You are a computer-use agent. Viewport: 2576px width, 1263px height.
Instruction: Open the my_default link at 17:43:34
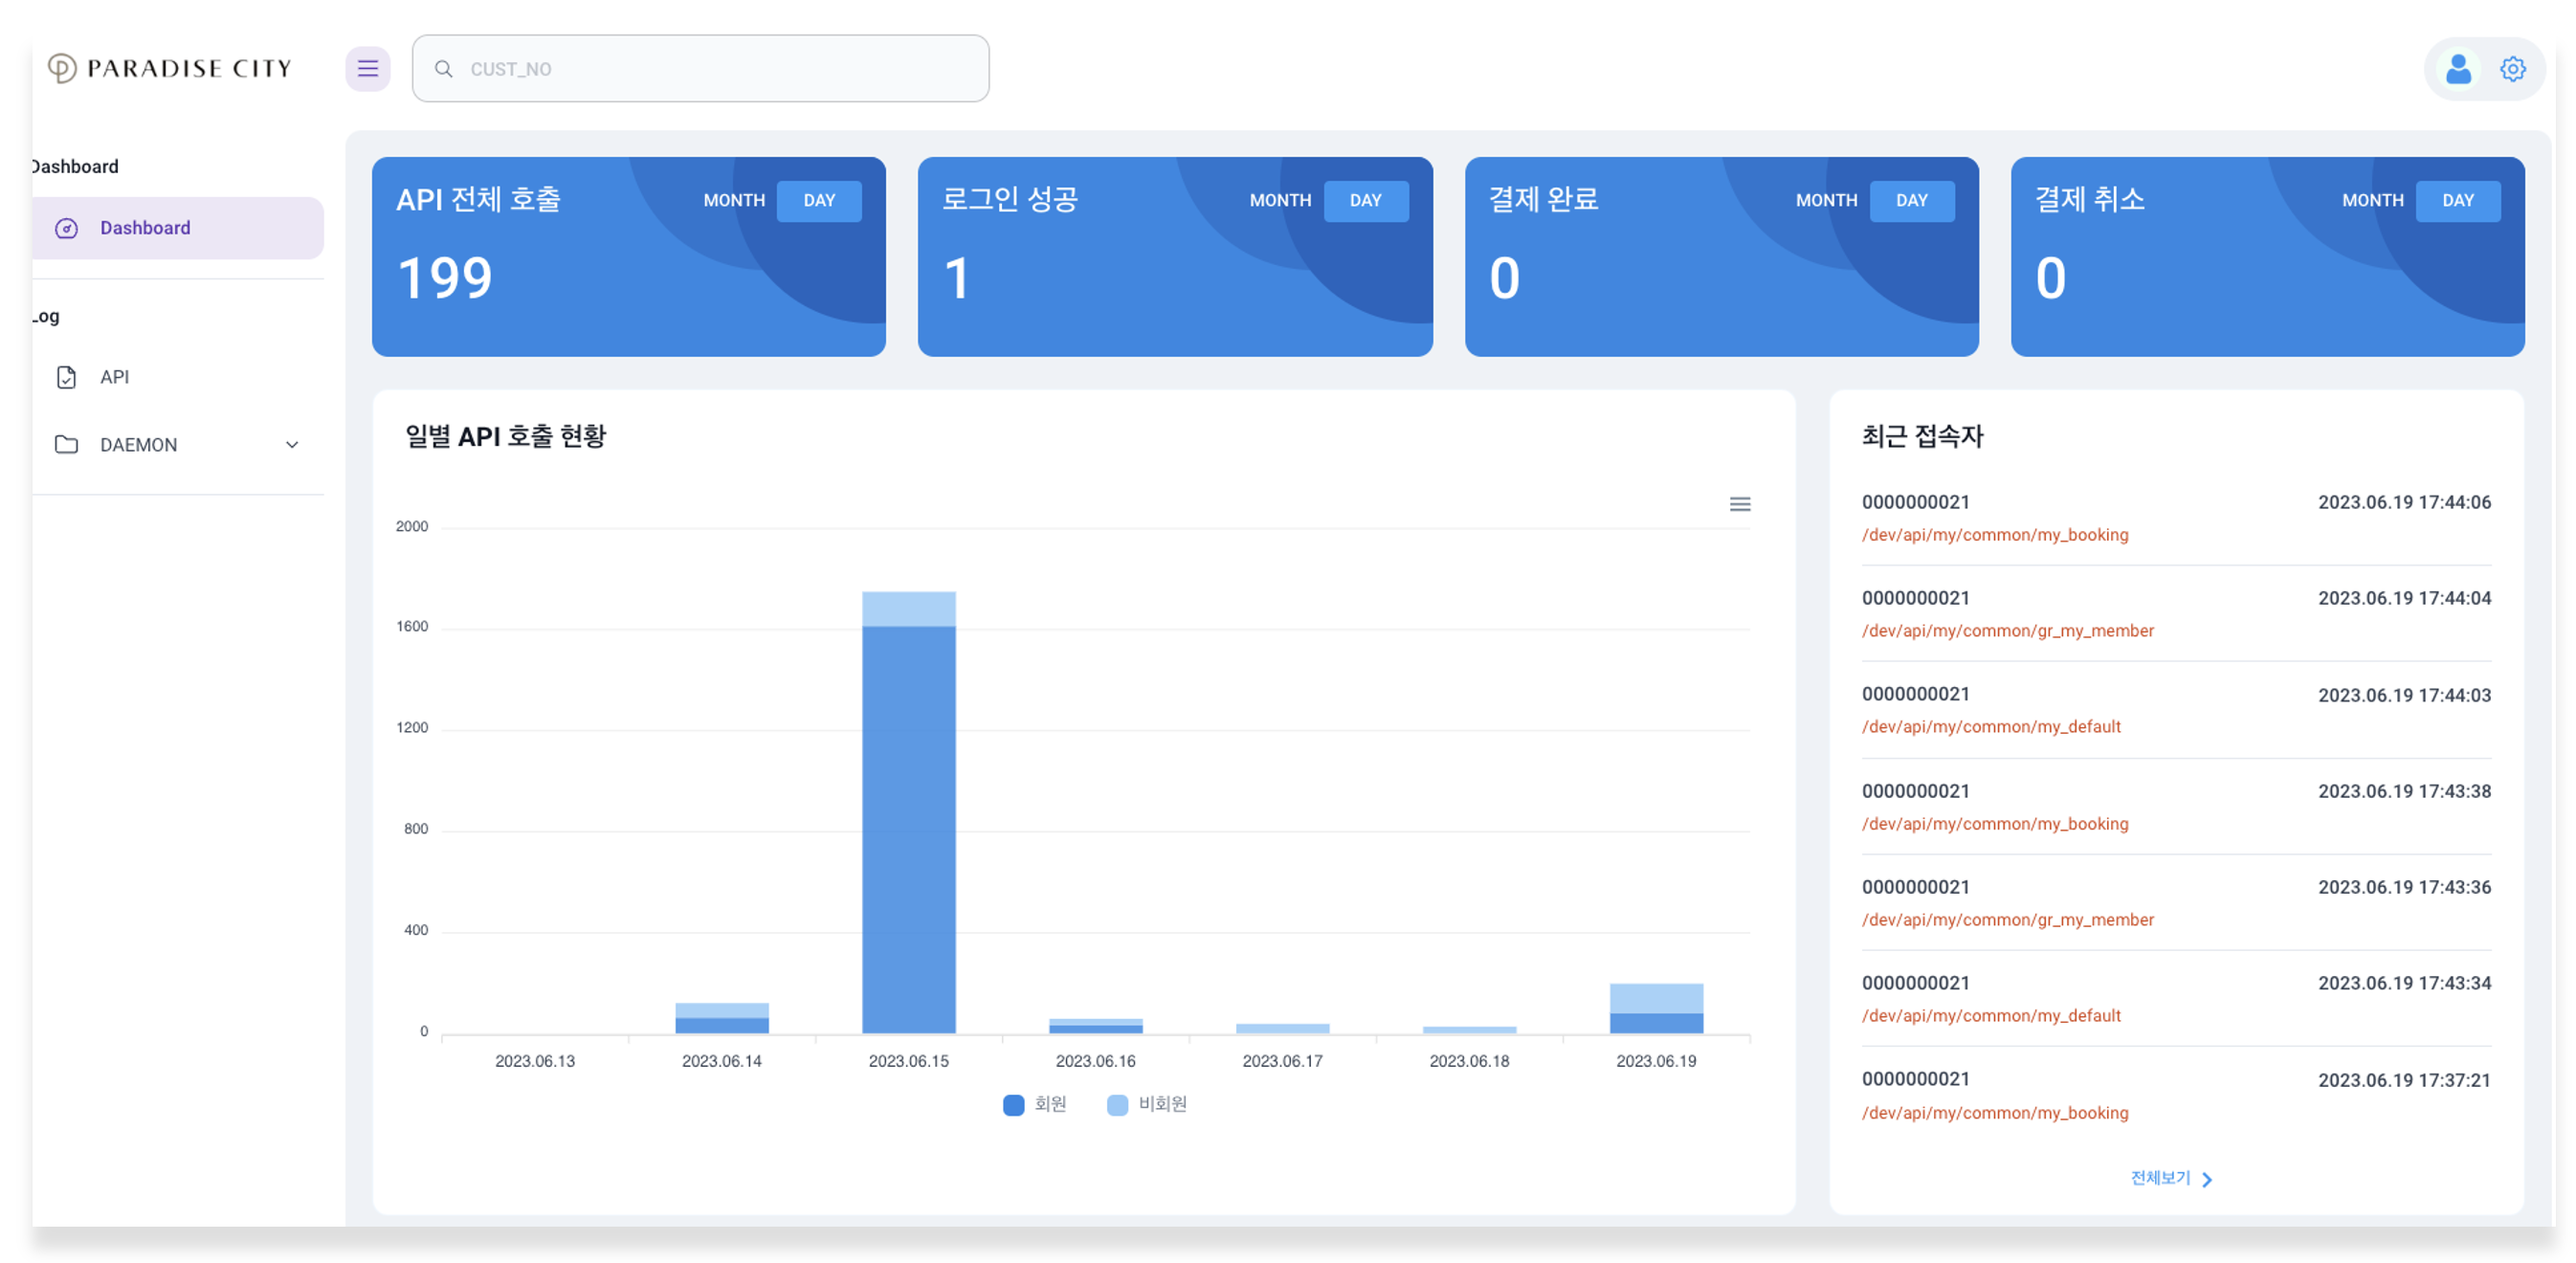tap(1990, 1016)
